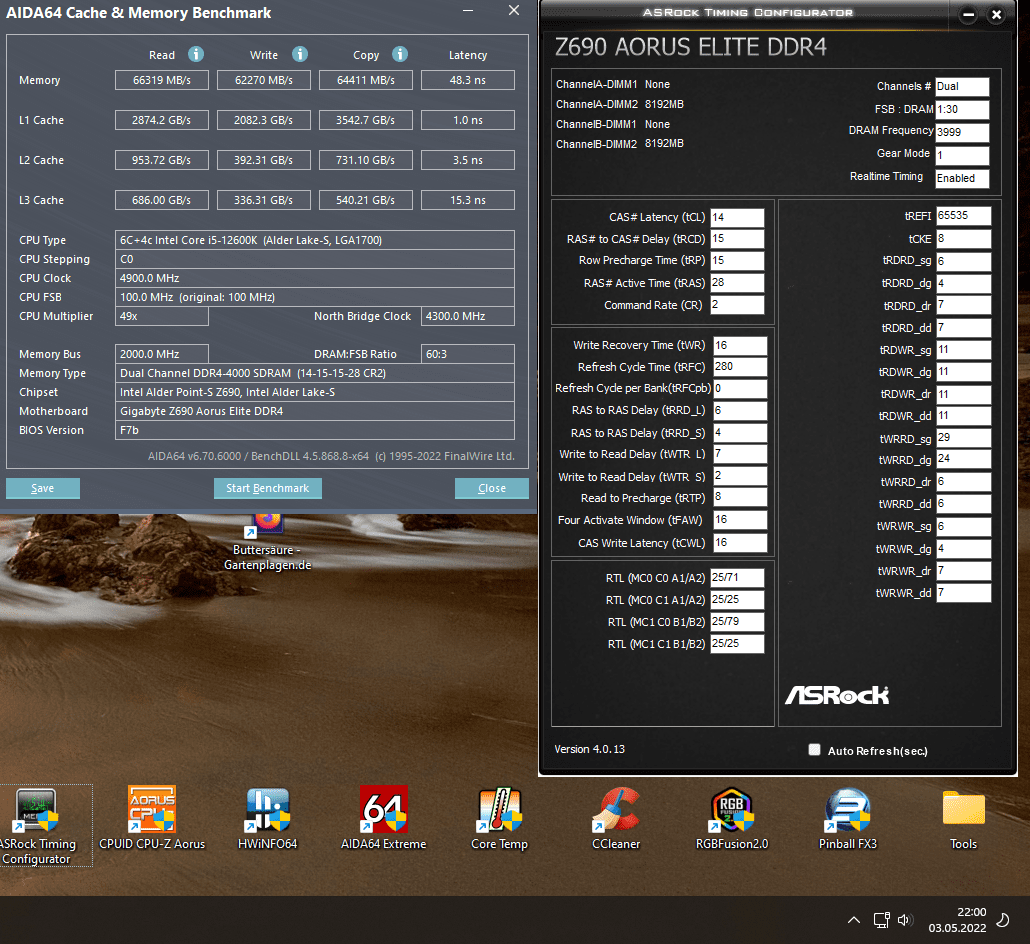Minimize AIDA64 Cache & Memory Benchmark window
Viewport: 1030px width, 944px height.
point(468,11)
